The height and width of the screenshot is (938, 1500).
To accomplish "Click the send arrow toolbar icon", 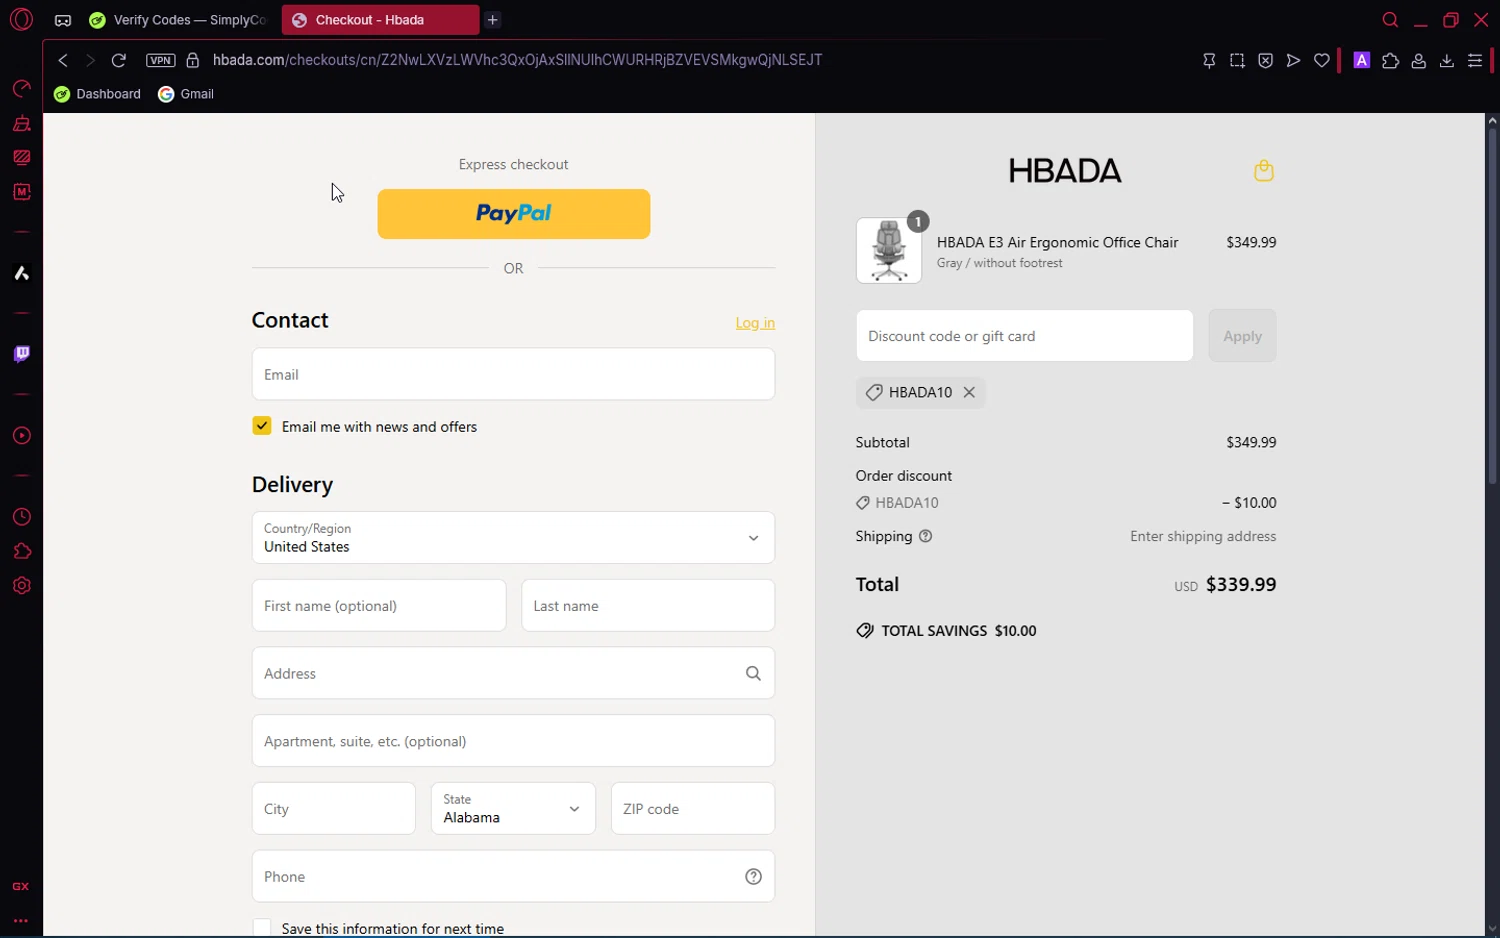I will click(1293, 61).
